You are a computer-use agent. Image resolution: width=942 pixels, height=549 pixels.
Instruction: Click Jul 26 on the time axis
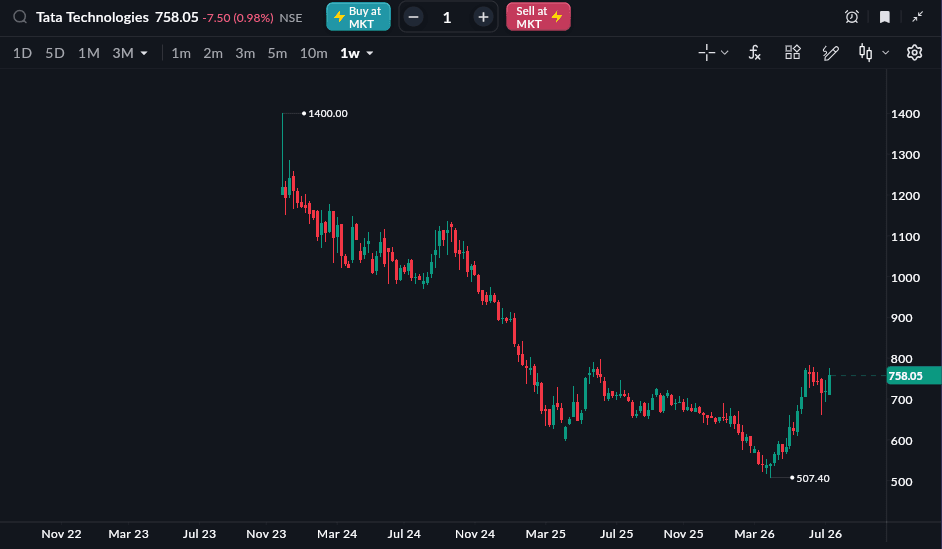click(x=825, y=534)
